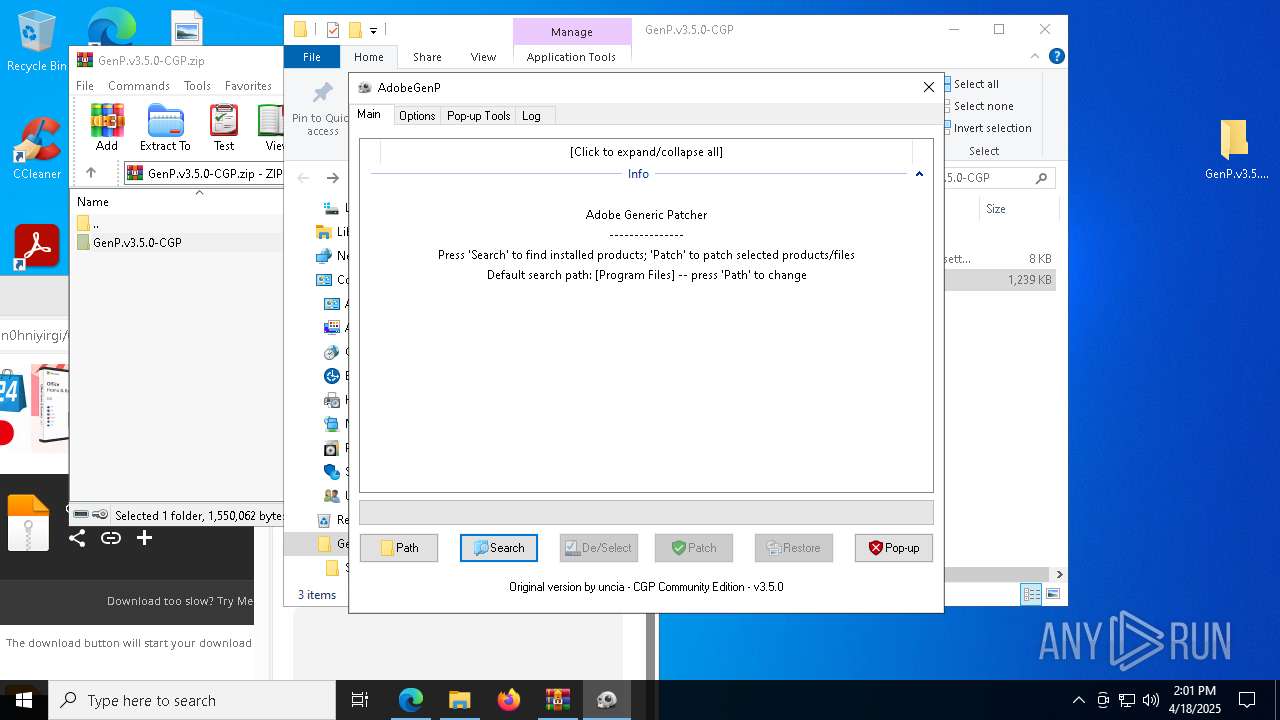Select the '..' parent folder row in WinRAR
This screenshot has height=720, width=1280.
click(x=178, y=224)
